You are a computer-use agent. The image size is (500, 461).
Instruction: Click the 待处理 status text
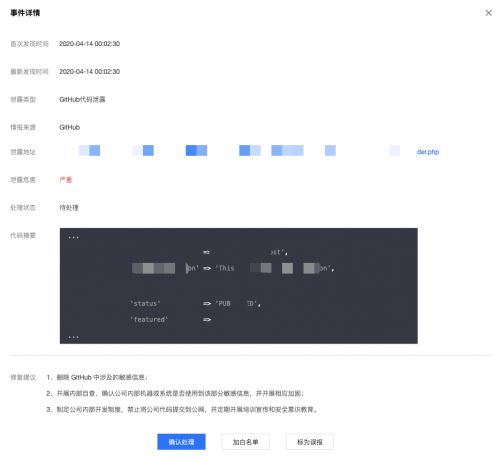69,208
